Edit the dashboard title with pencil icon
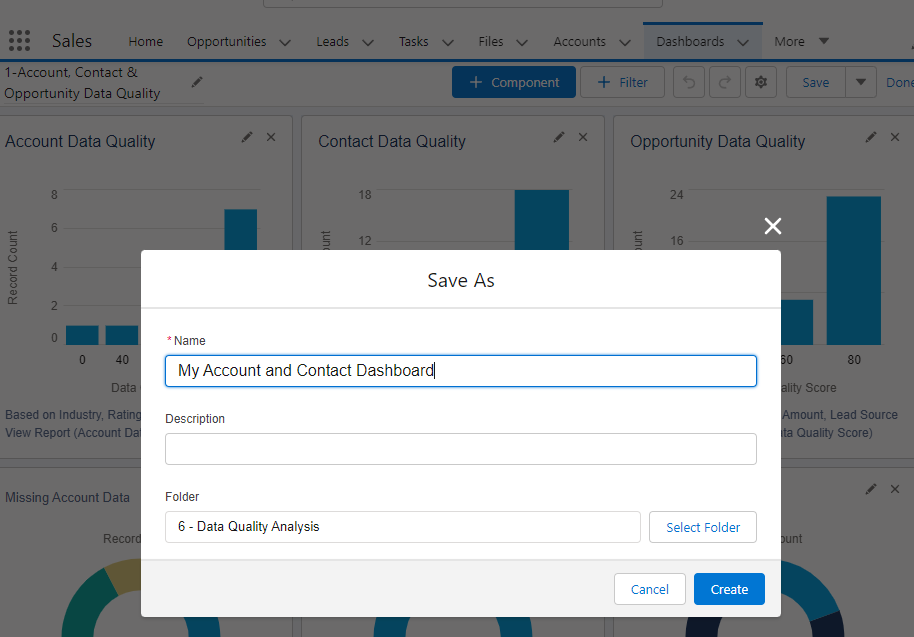 [x=197, y=82]
